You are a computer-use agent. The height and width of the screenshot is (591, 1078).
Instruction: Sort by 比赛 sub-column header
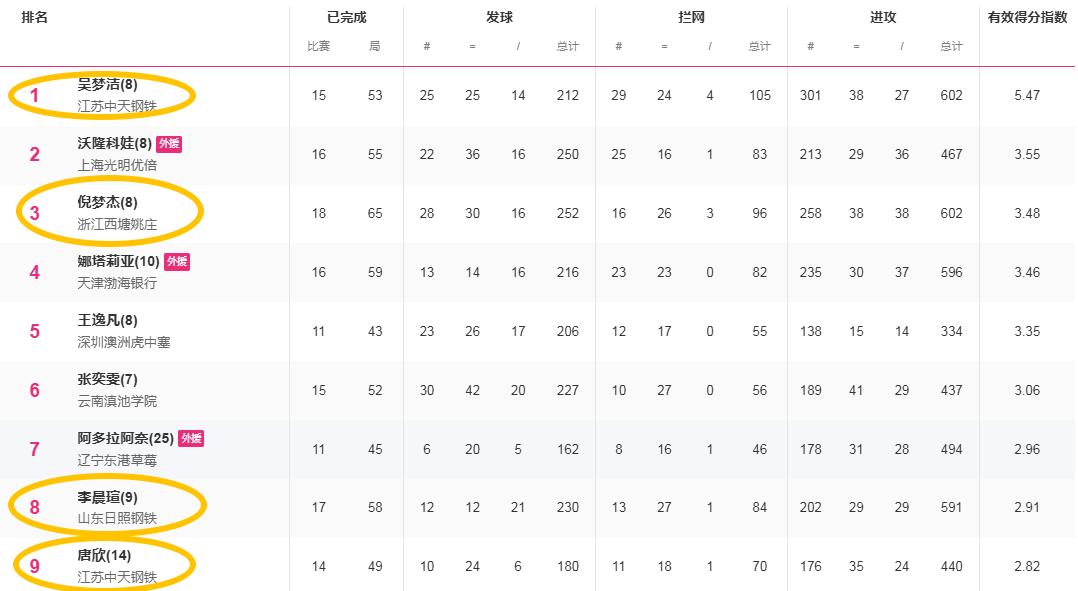(318, 47)
